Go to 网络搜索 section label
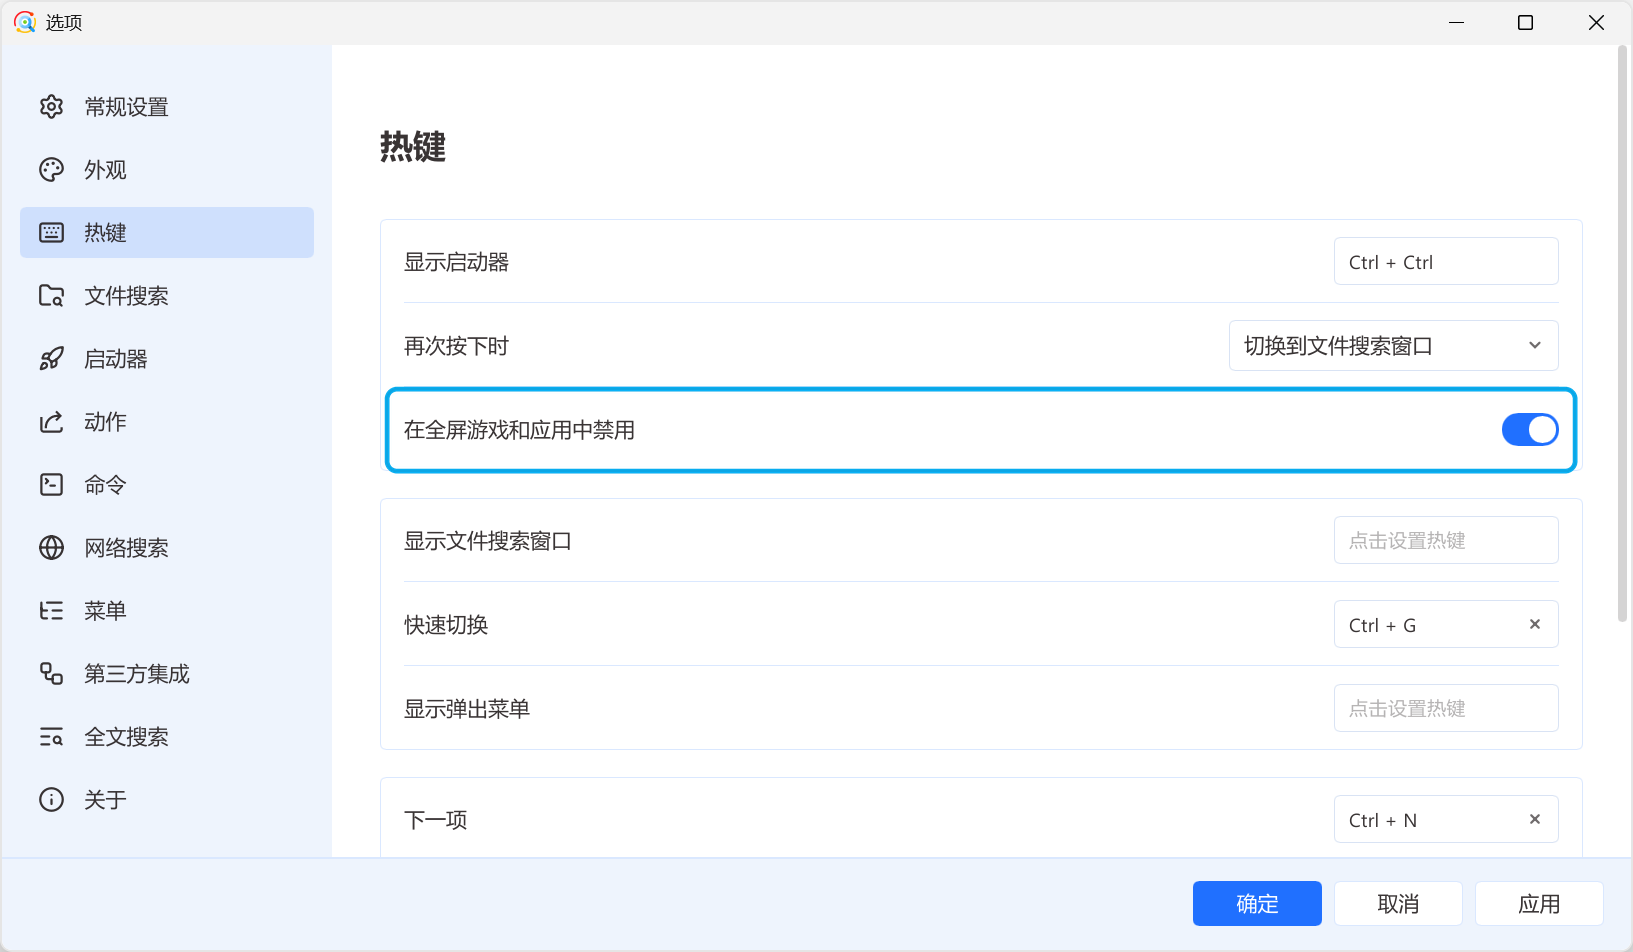1633x952 pixels. pos(126,548)
